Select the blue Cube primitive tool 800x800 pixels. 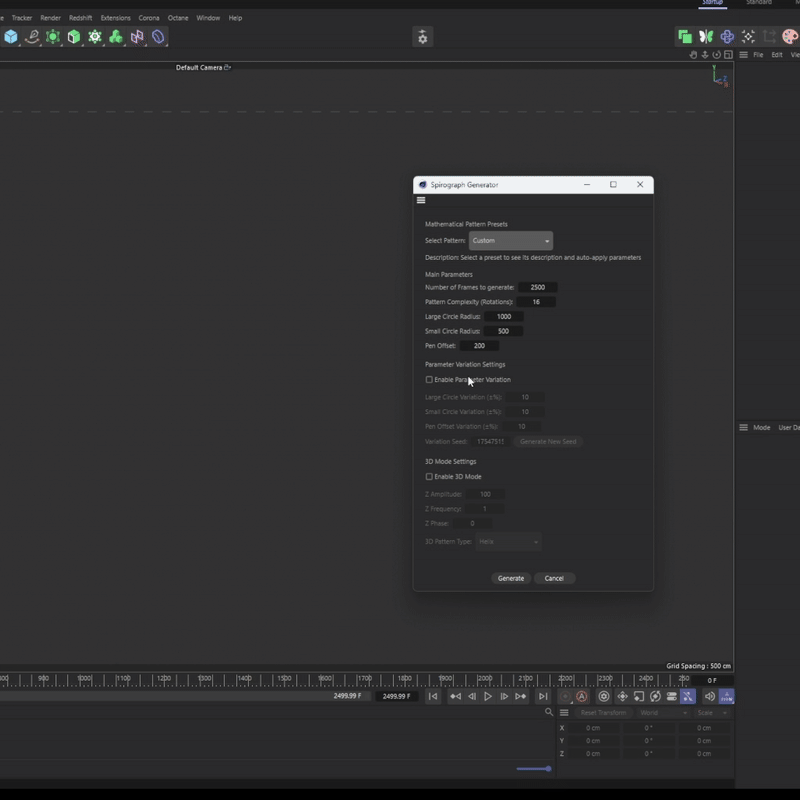(11, 37)
